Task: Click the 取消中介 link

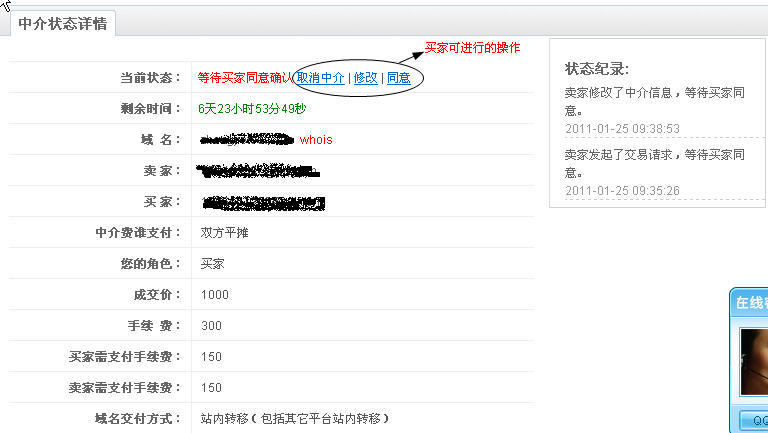Action: [320, 78]
